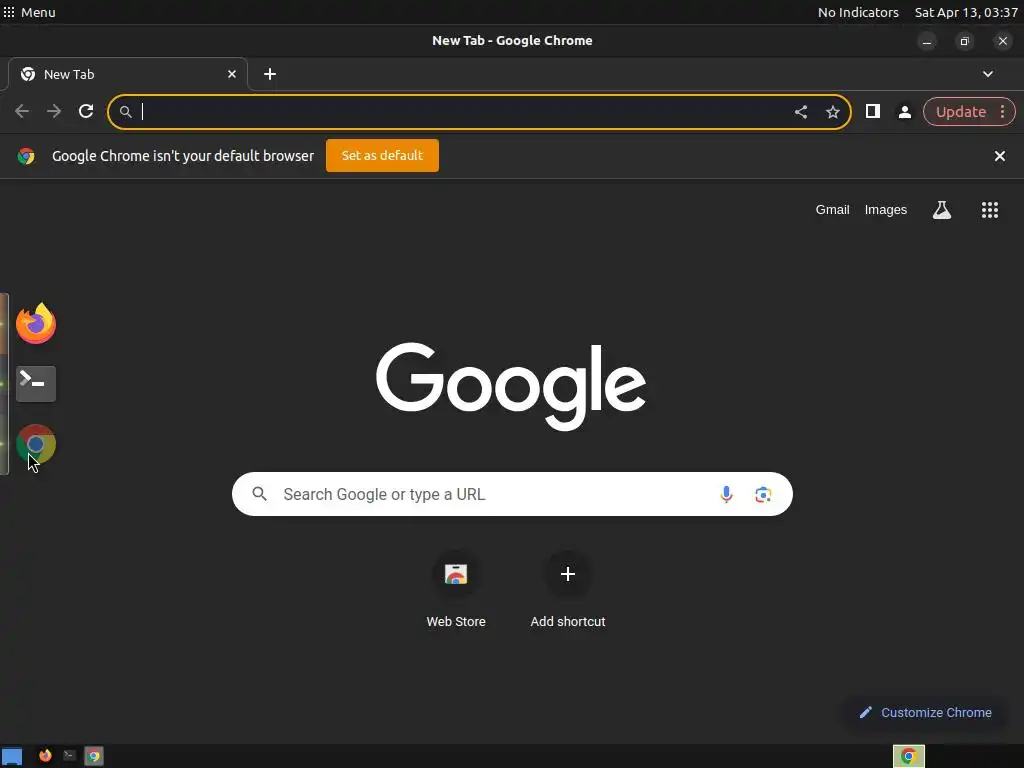The height and width of the screenshot is (768, 1024).
Task: Open the system Menu
Action: (x=29, y=12)
